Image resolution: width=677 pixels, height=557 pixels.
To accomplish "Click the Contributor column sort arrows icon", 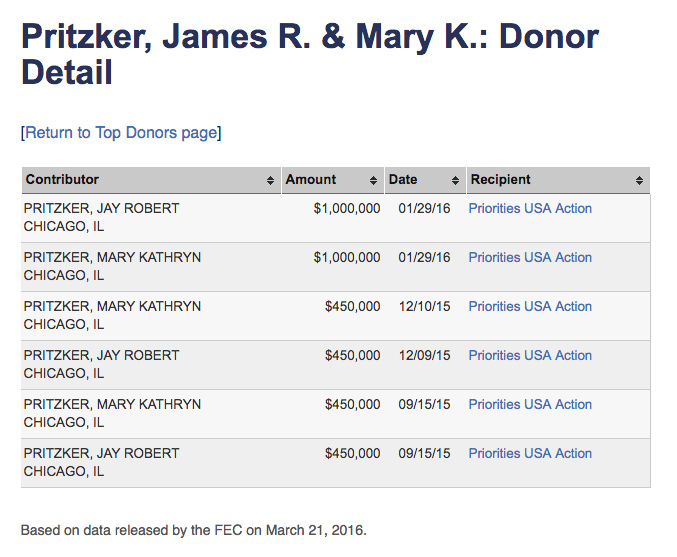I will 271,181.
